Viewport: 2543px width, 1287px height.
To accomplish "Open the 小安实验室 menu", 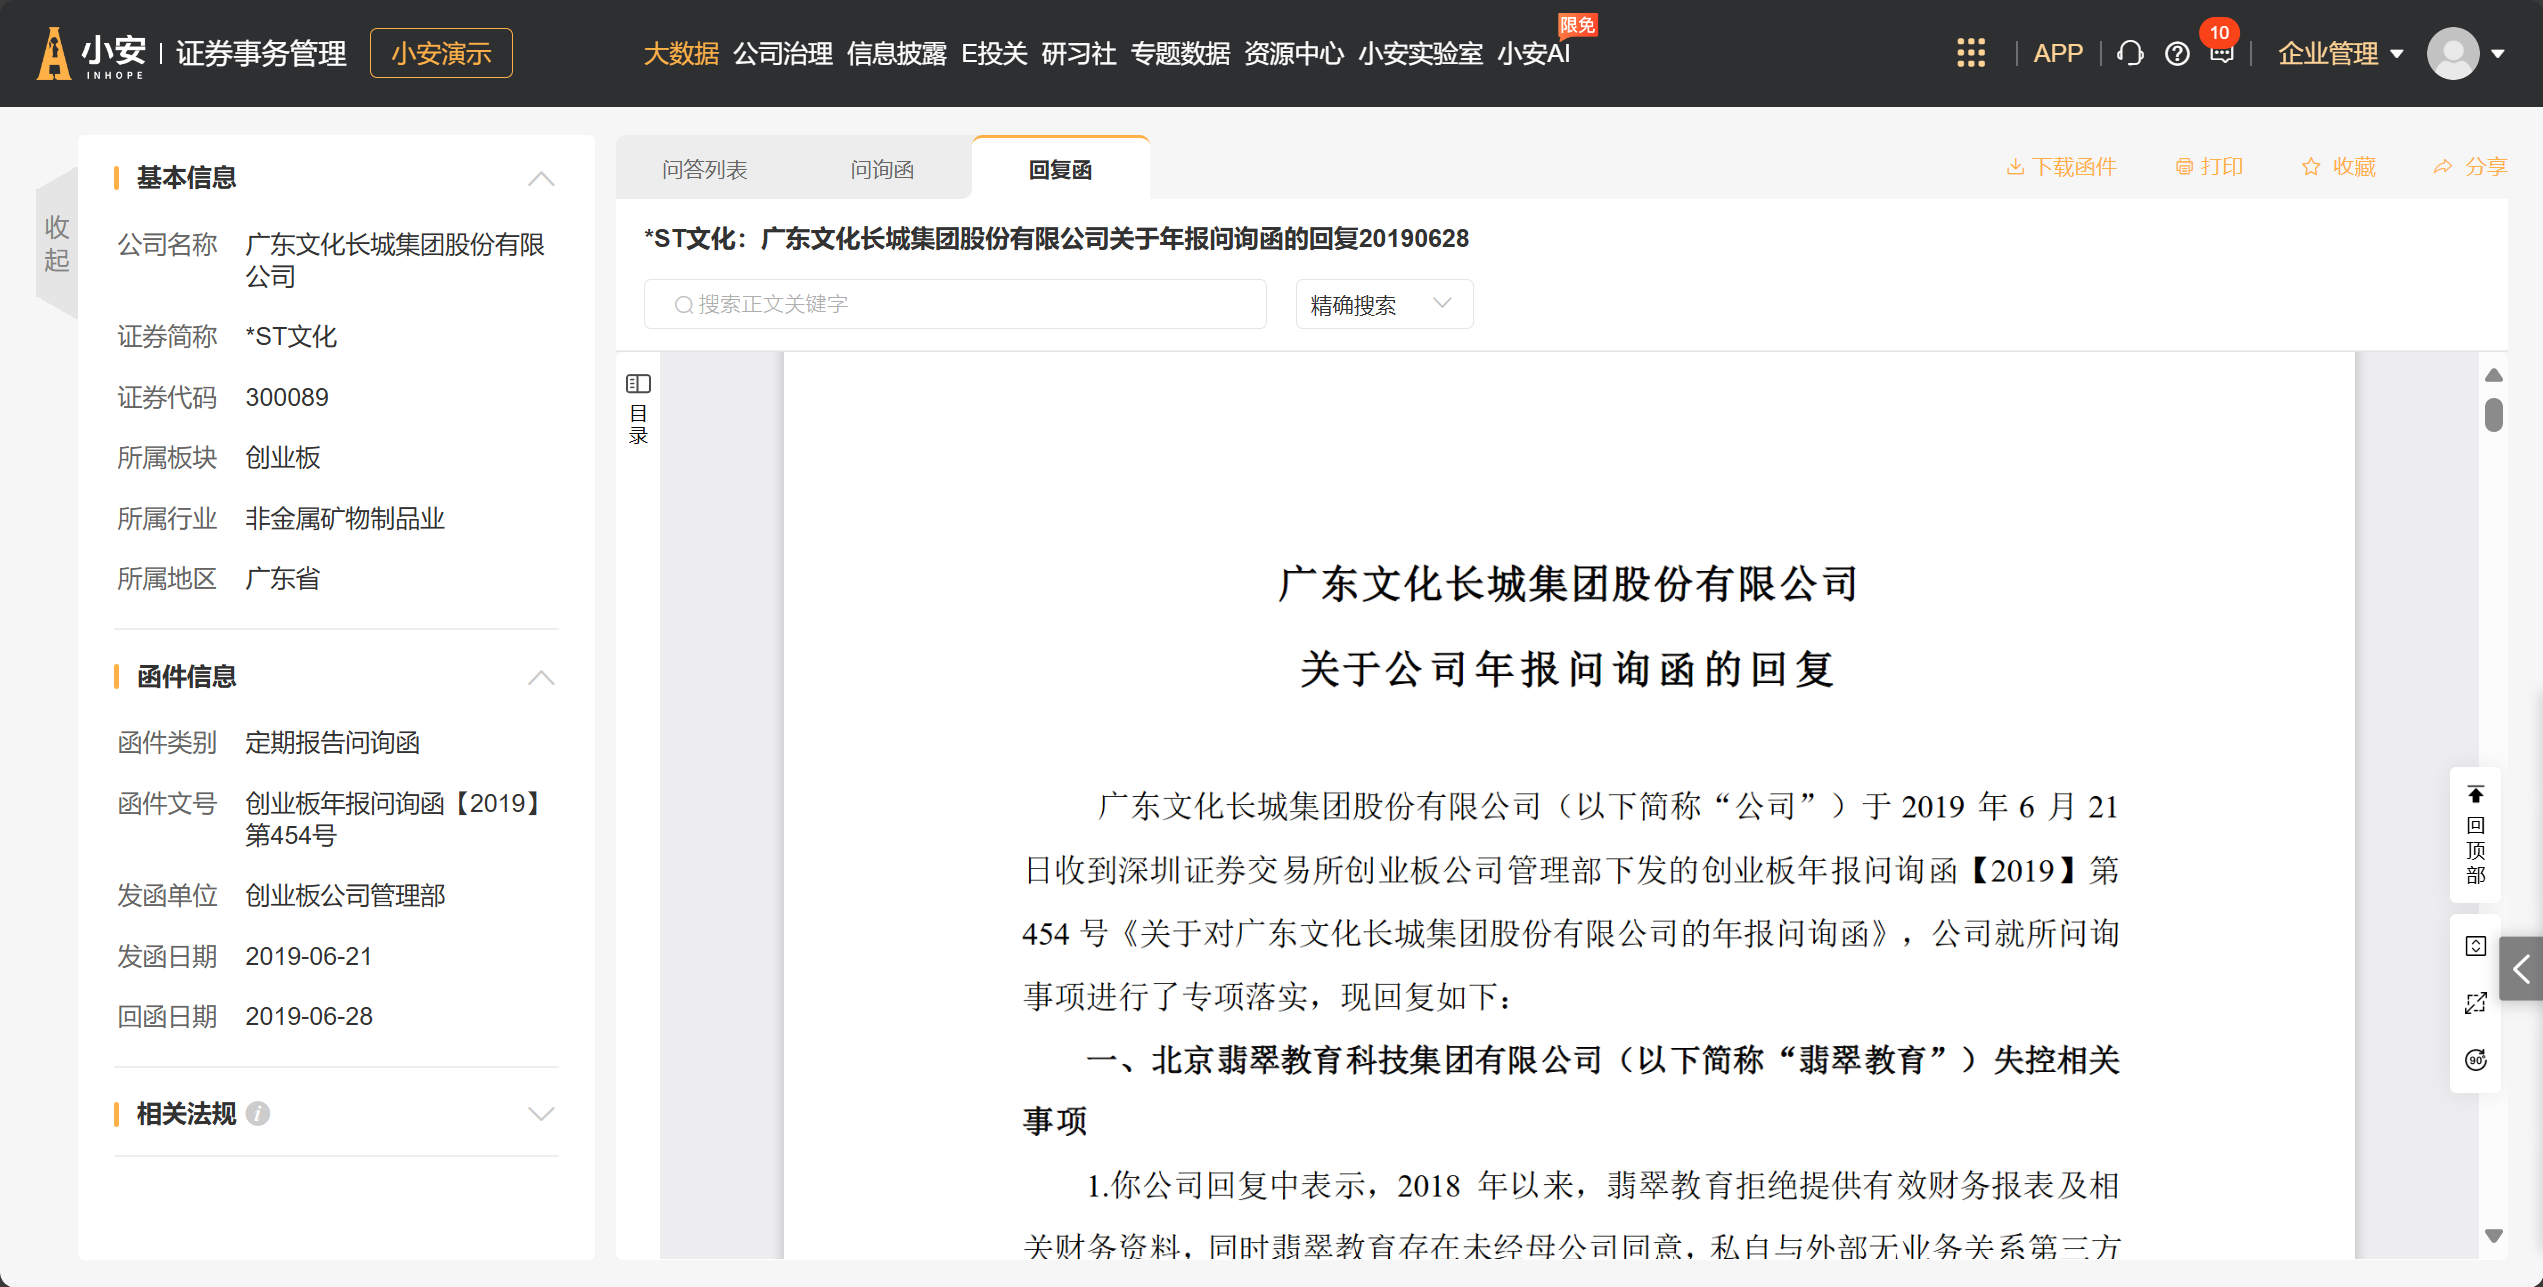I will click(x=1420, y=54).
